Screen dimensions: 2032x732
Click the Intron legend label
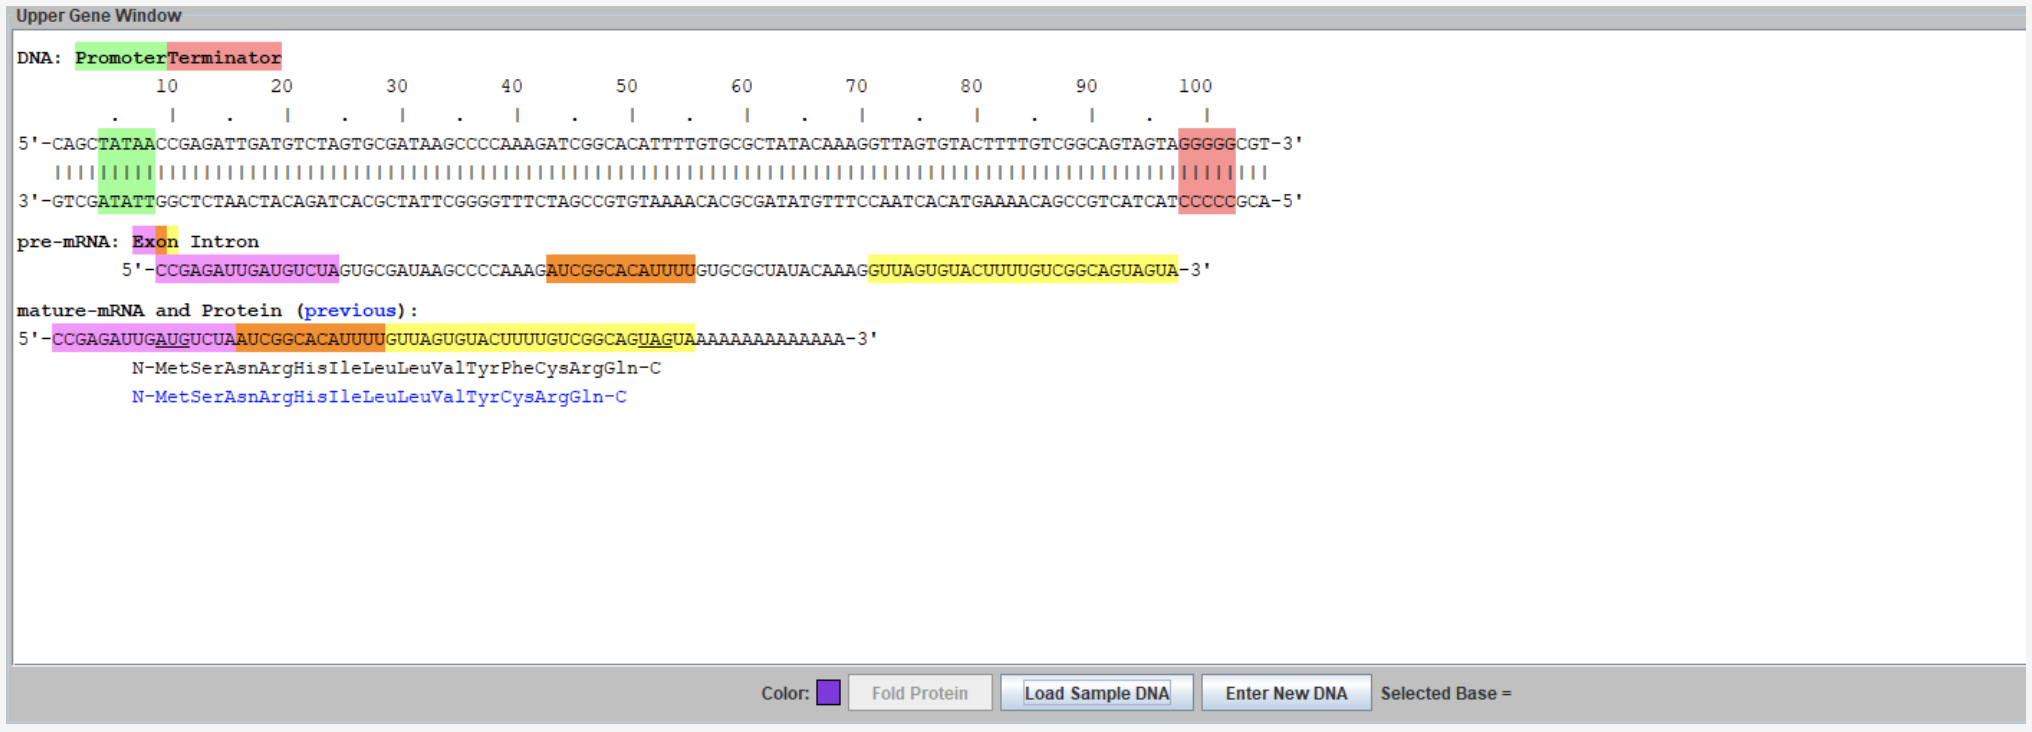pos(224,242)
